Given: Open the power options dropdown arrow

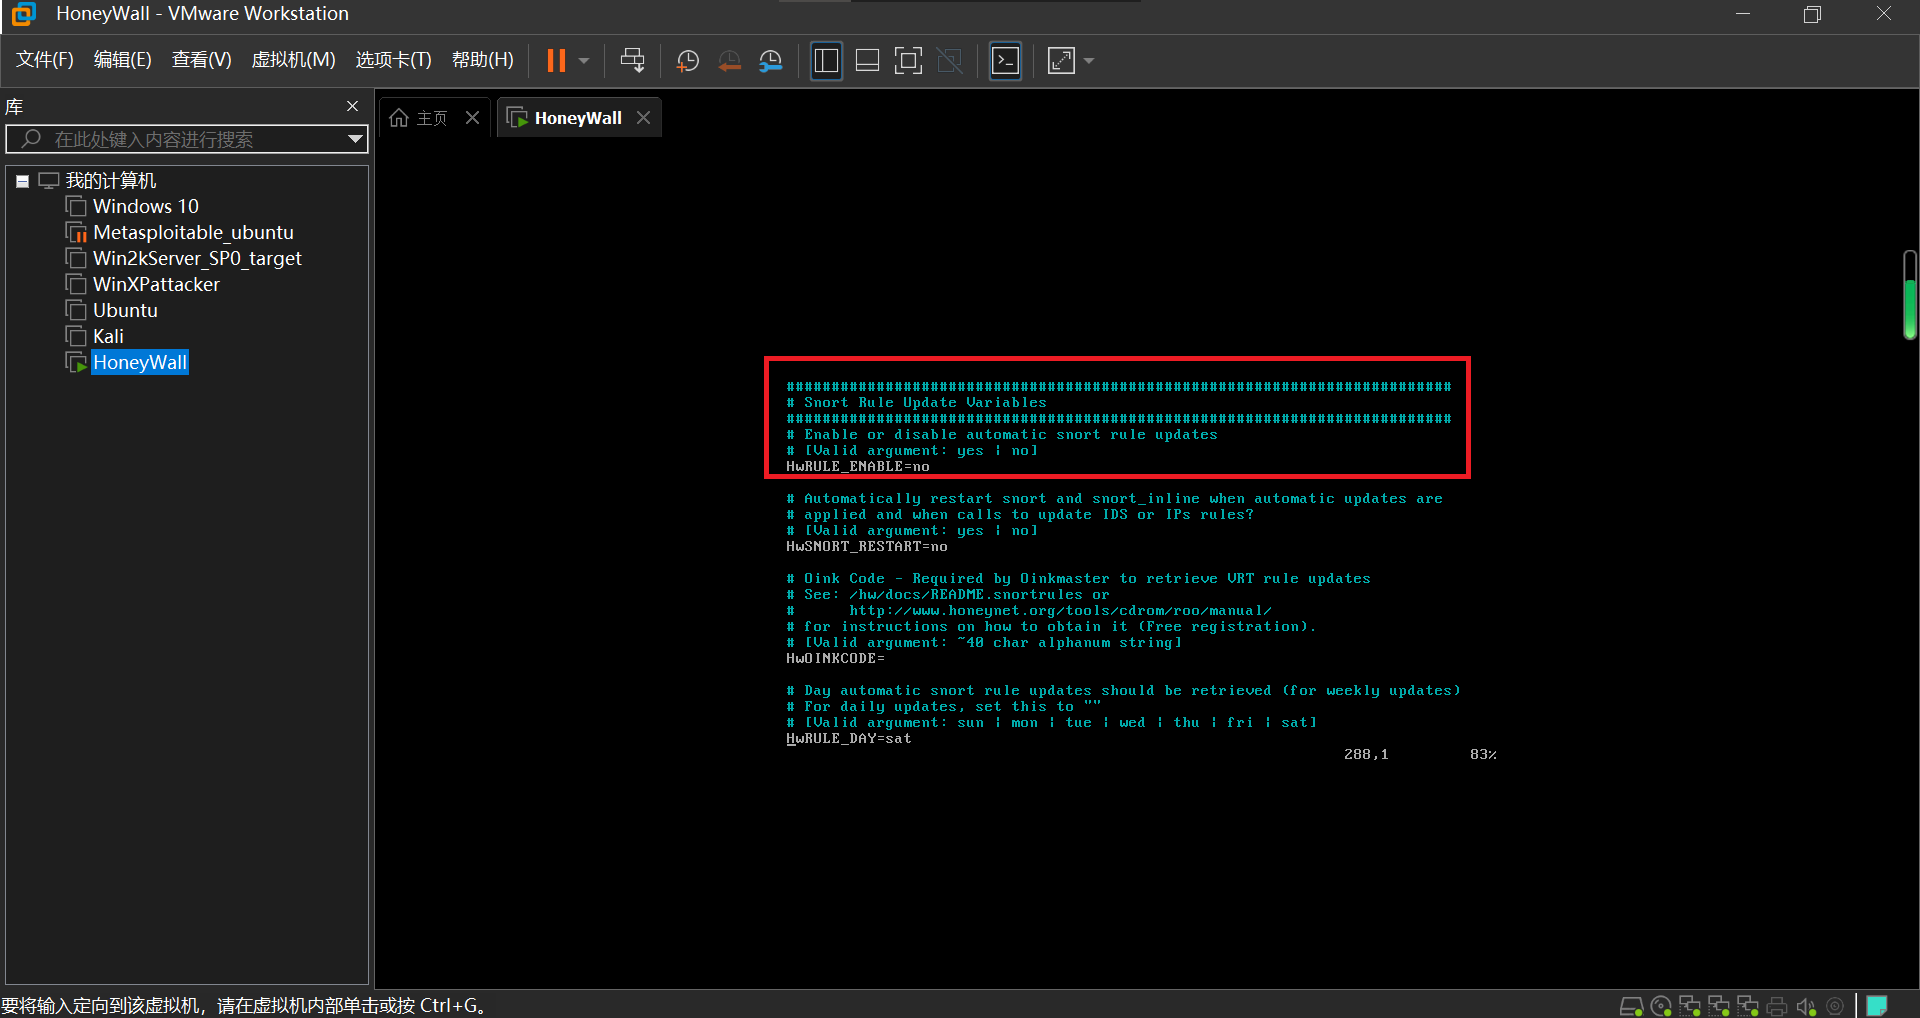Looking at the screenshot, I should point(584,61).
